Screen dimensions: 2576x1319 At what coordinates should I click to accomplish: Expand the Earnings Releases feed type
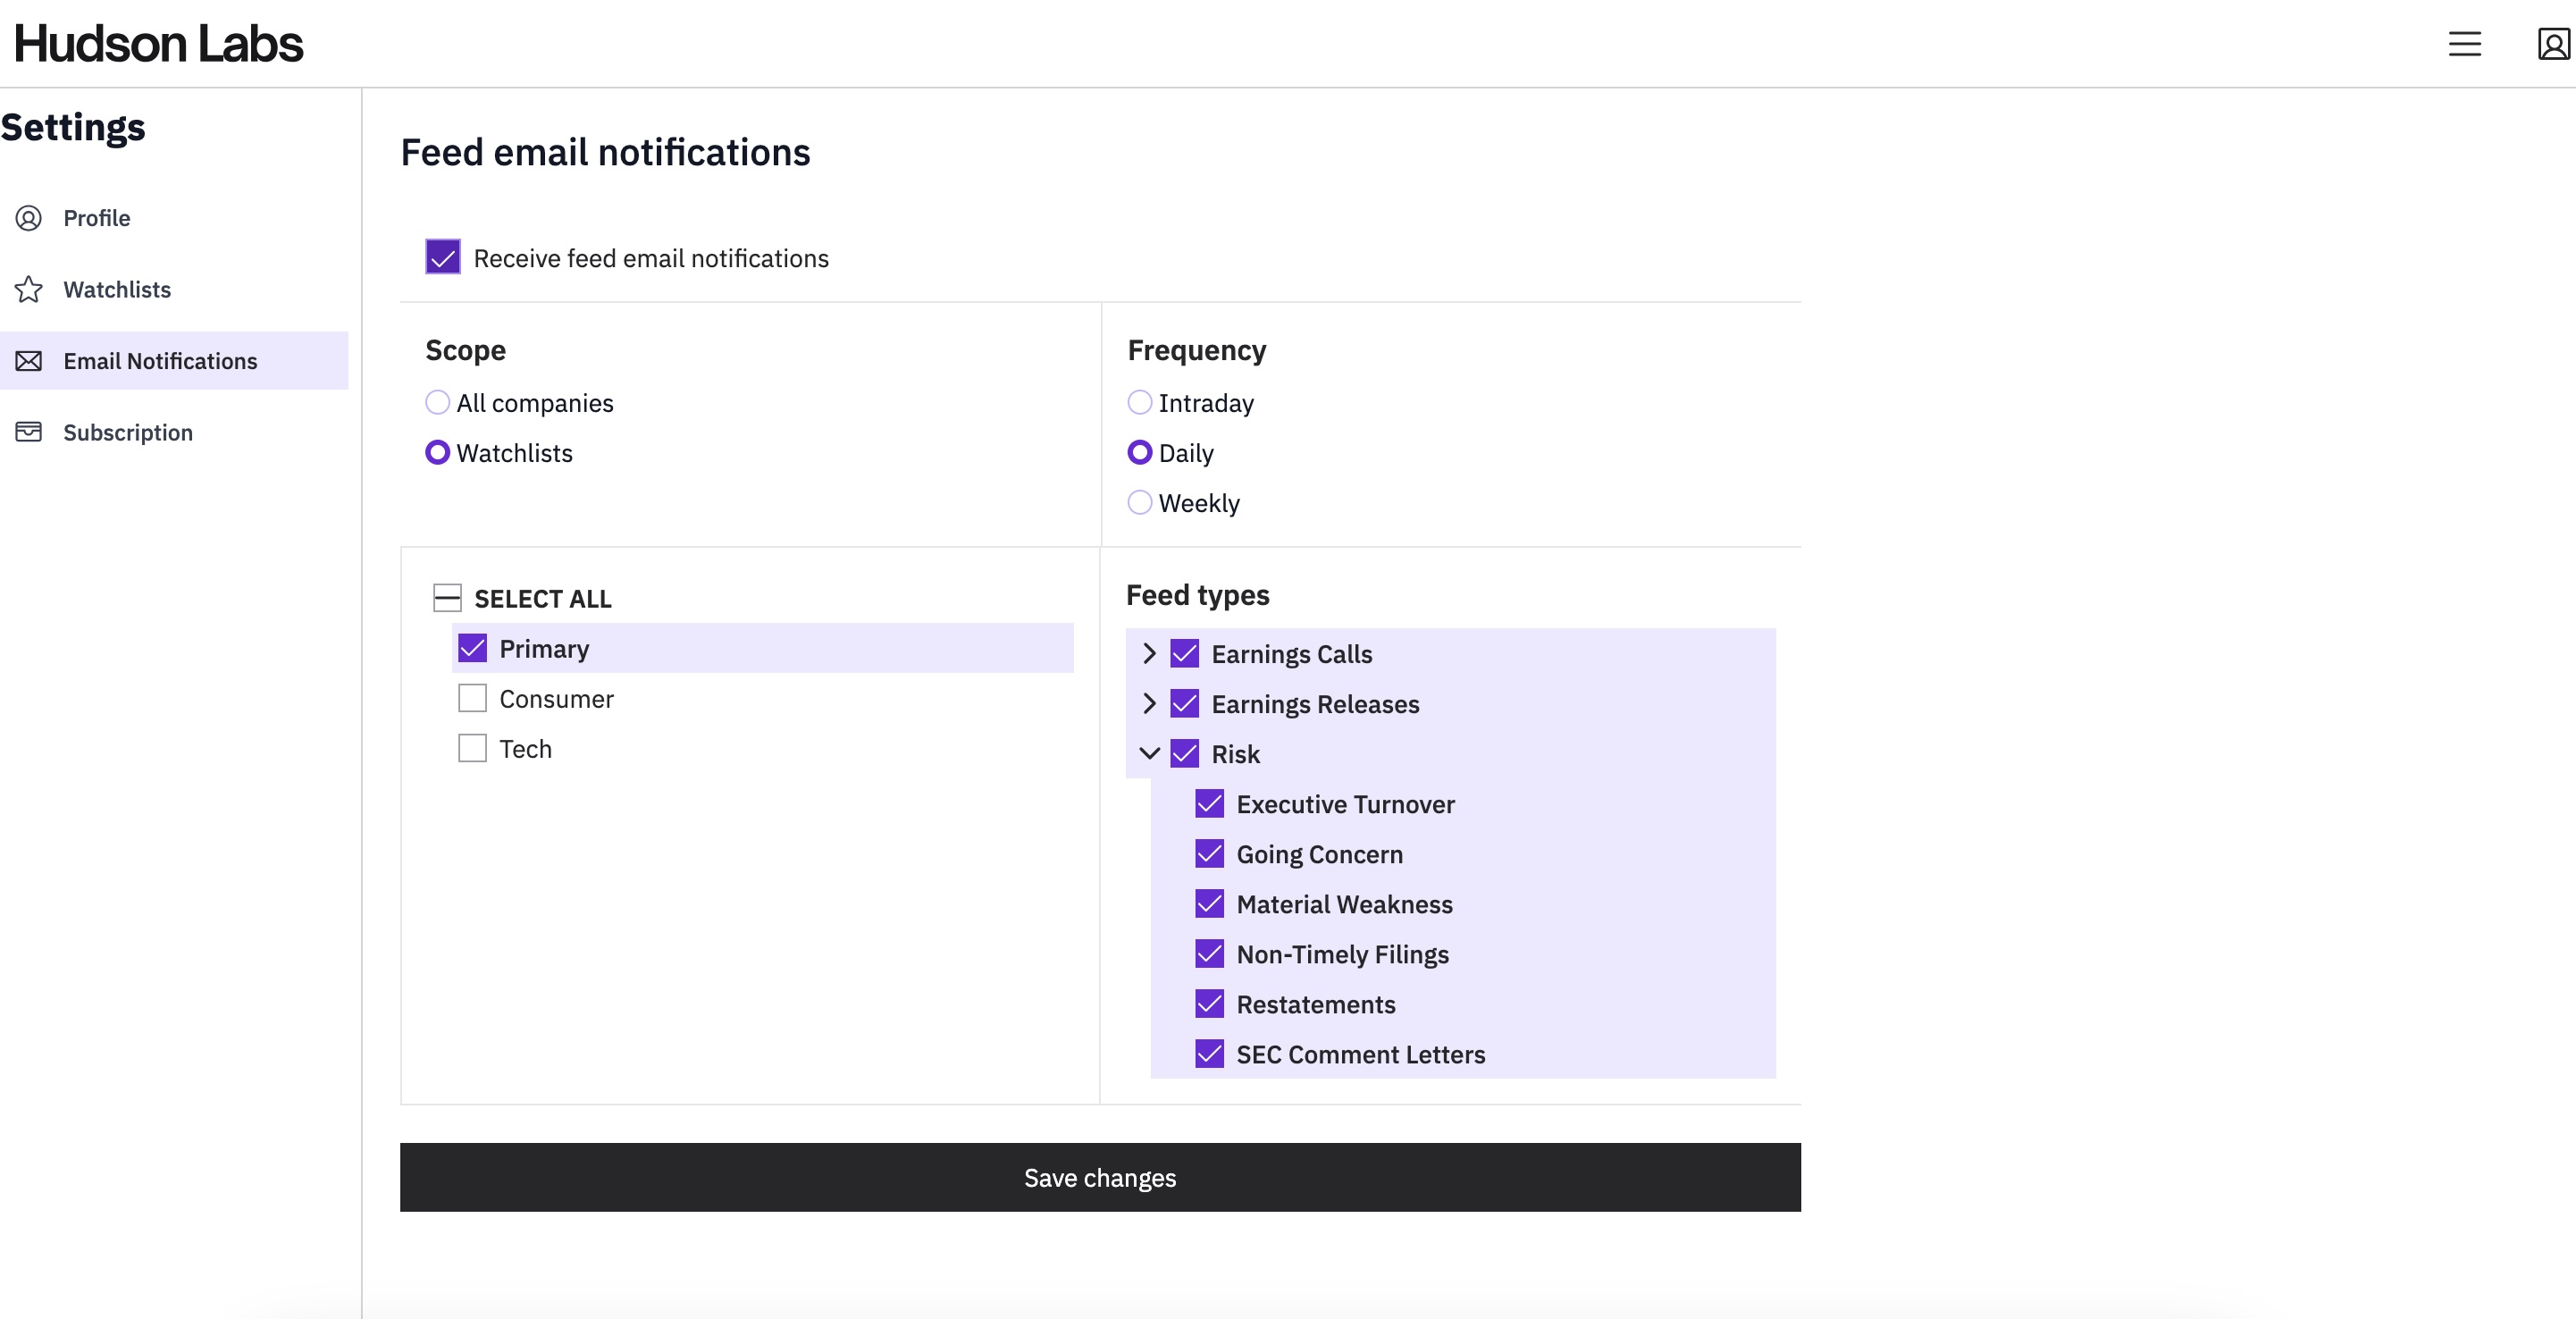1149,704
